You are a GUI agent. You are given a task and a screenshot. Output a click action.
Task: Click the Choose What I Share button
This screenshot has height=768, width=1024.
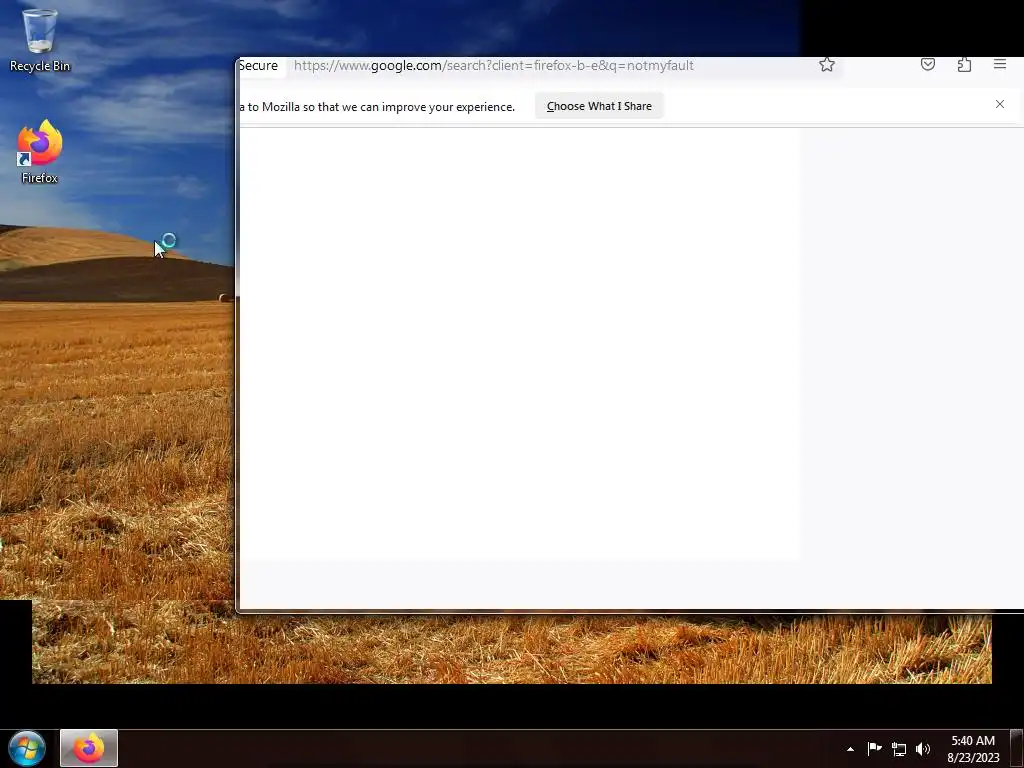pos(599,106)
